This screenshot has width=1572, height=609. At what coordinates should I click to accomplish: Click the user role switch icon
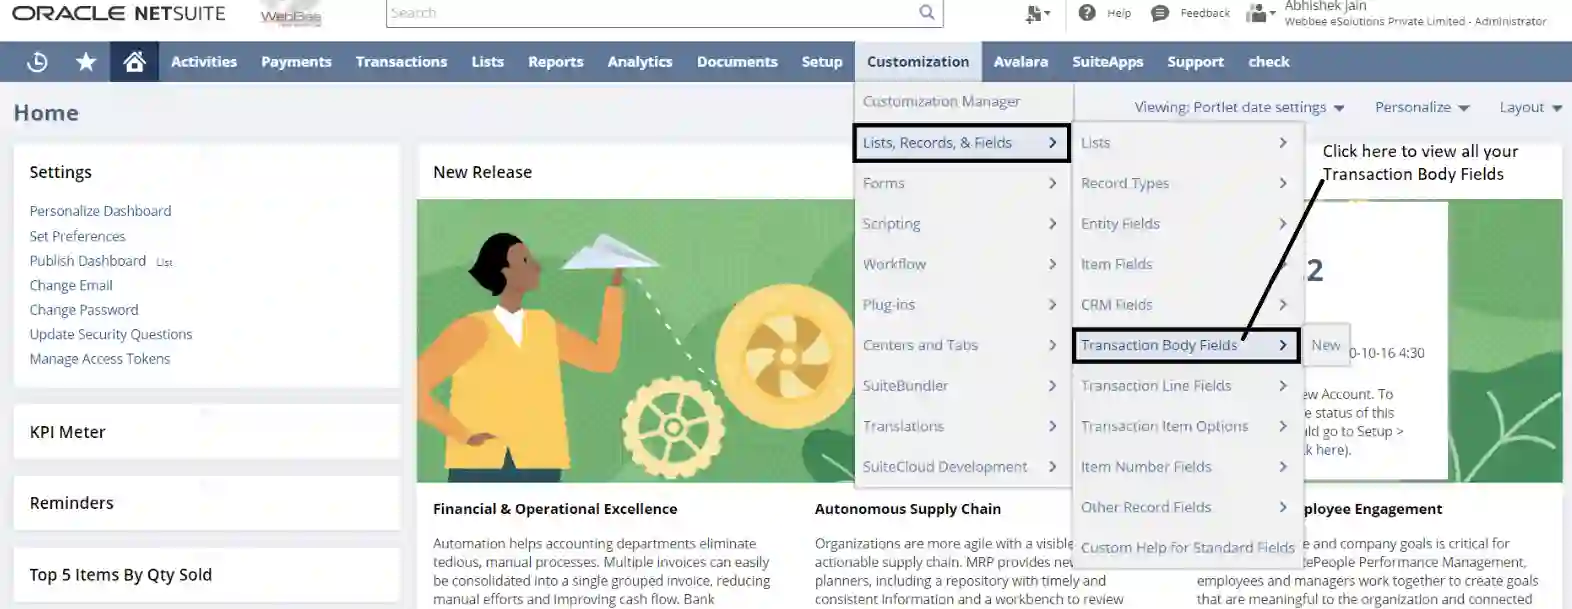1260,13
